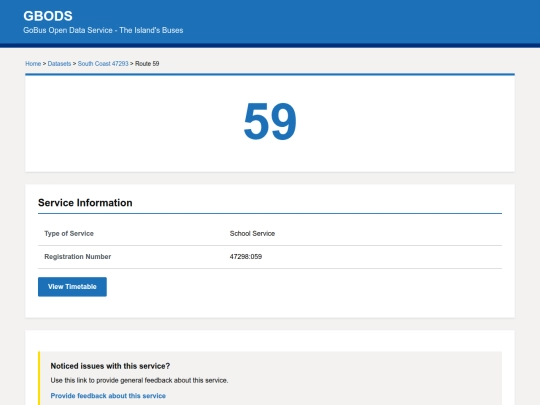The image size is (540, 405).
Task: Open Provide feedback about this service link
Action: tap(108, 396)
